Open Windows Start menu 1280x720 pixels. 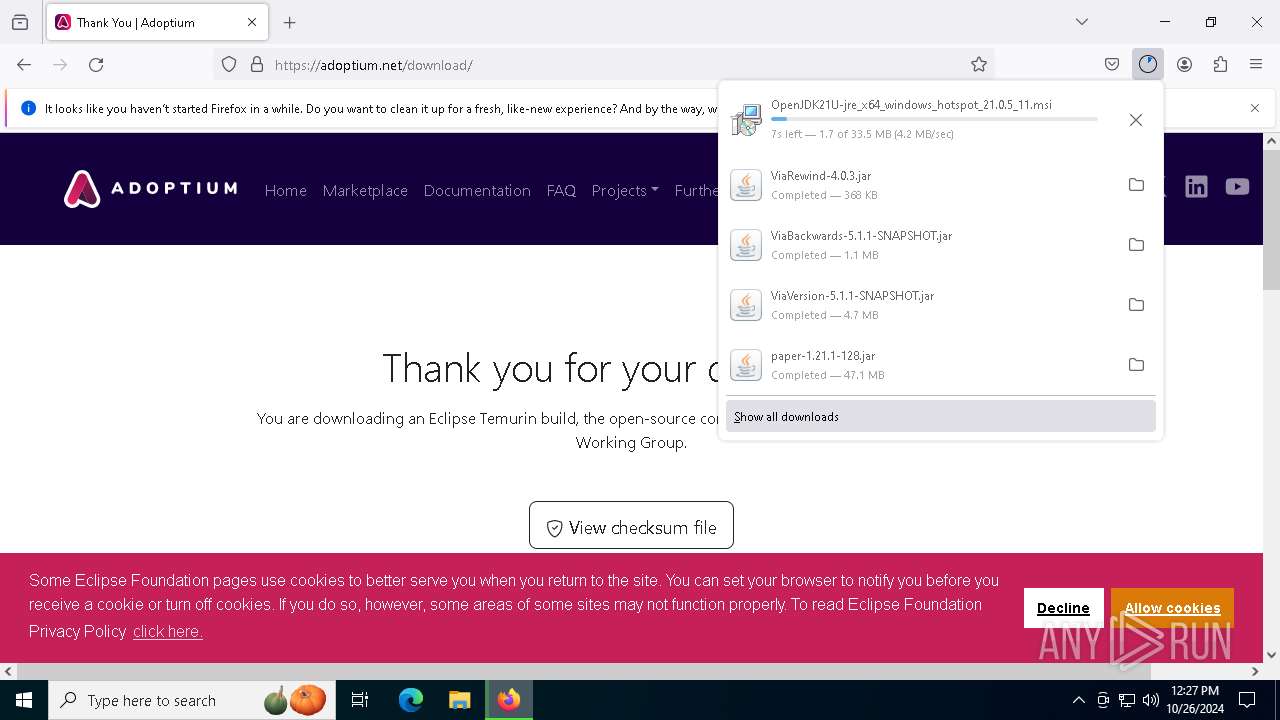[x=24, y=700]
